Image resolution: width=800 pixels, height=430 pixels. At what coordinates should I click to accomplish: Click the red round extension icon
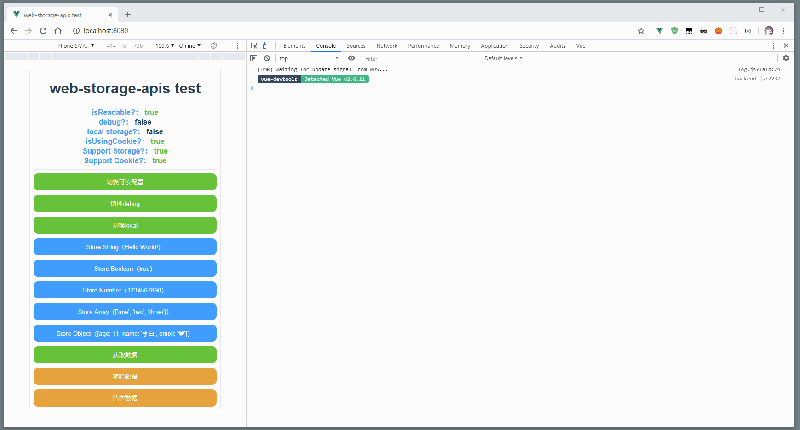[718, 31]
